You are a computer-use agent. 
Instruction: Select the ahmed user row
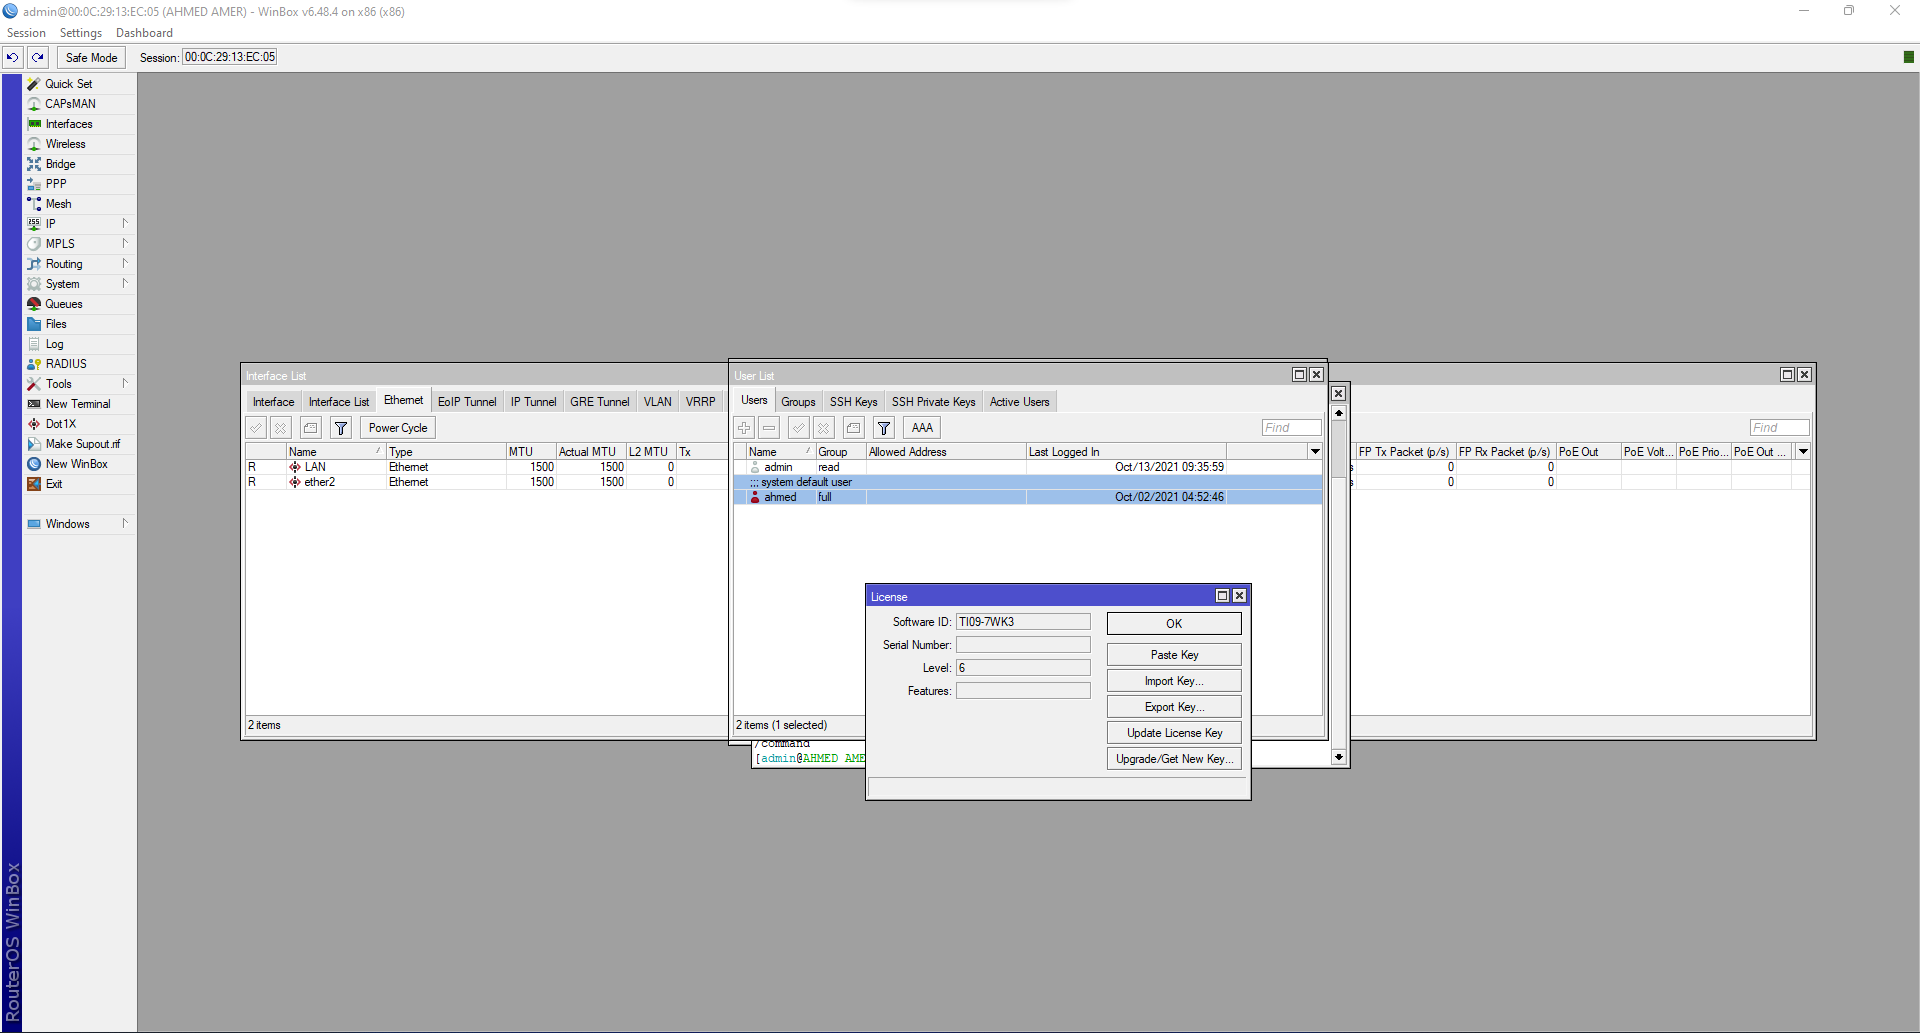tap(780, 497)
